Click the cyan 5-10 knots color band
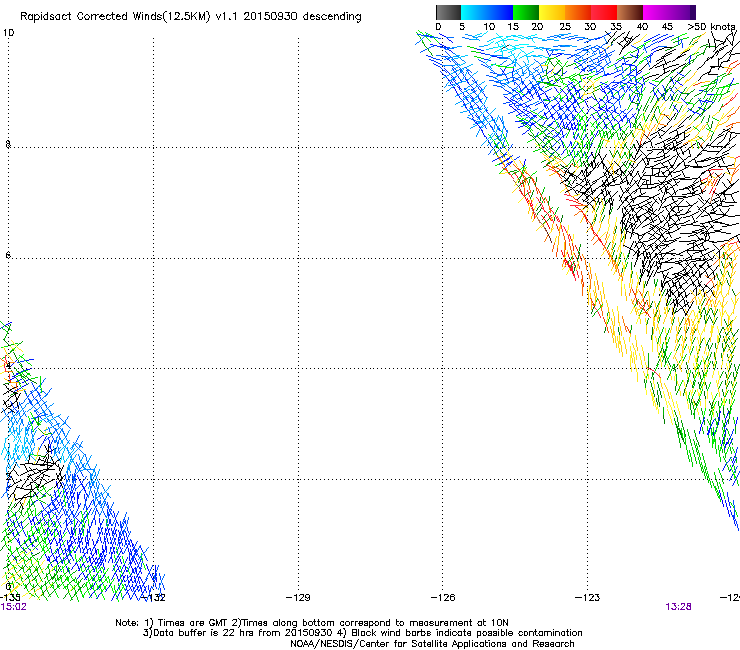 click(x=474, y=12)
